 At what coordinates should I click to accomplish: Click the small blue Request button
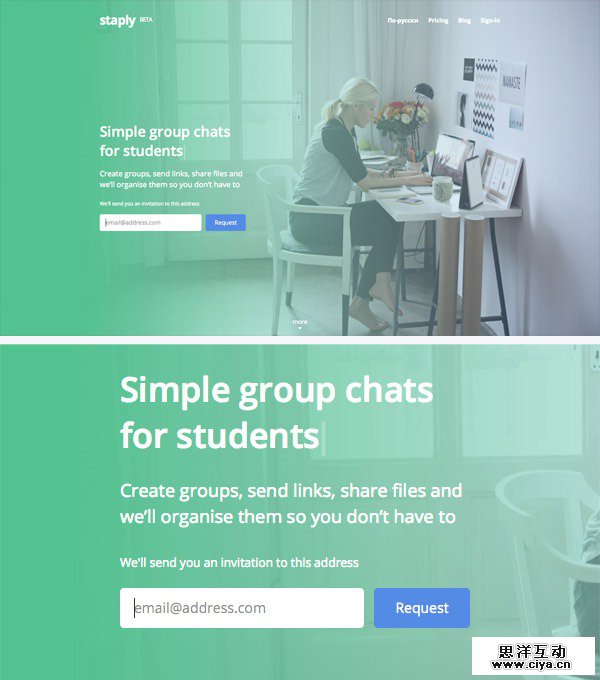[x=225, y=222]
